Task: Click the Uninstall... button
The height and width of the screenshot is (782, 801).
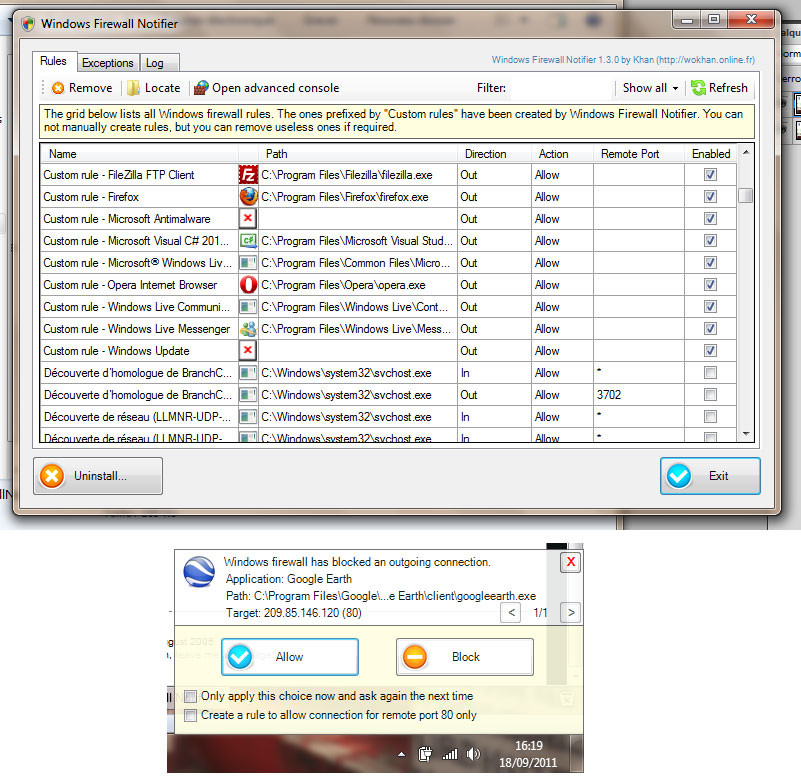Action: pos(98,476)
